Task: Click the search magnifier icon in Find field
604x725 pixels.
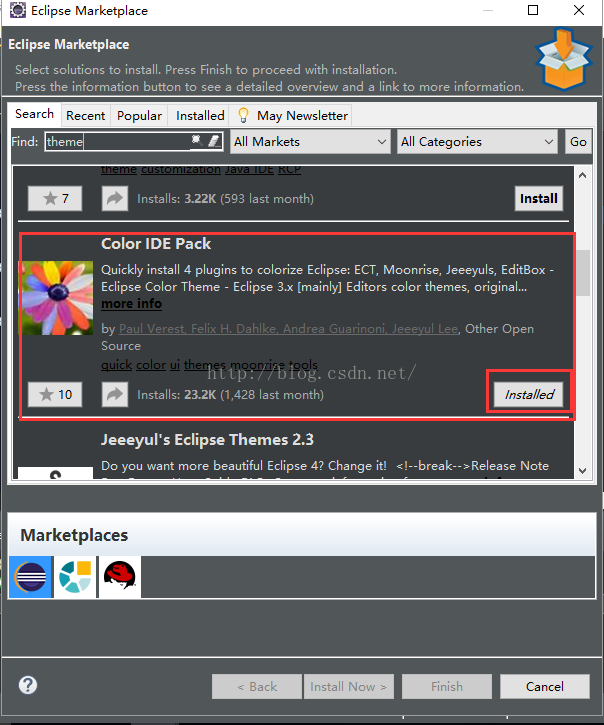Action: 197,140
